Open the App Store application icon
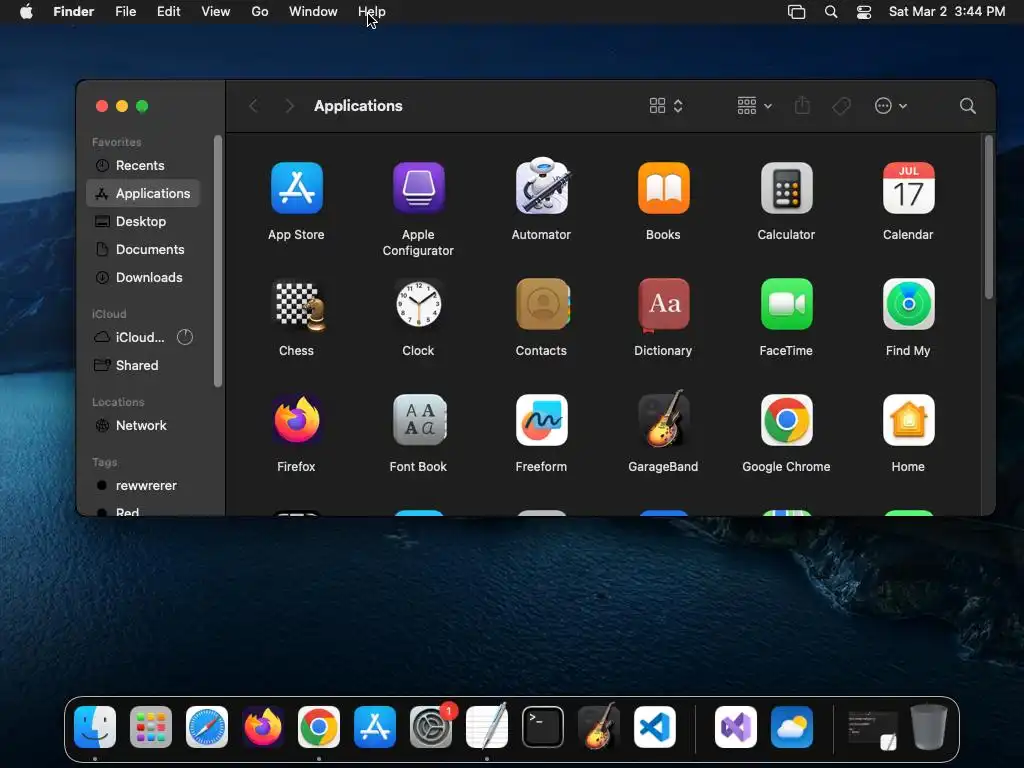The width and height of the screenshot is (1024, 768). click(296, 188)
